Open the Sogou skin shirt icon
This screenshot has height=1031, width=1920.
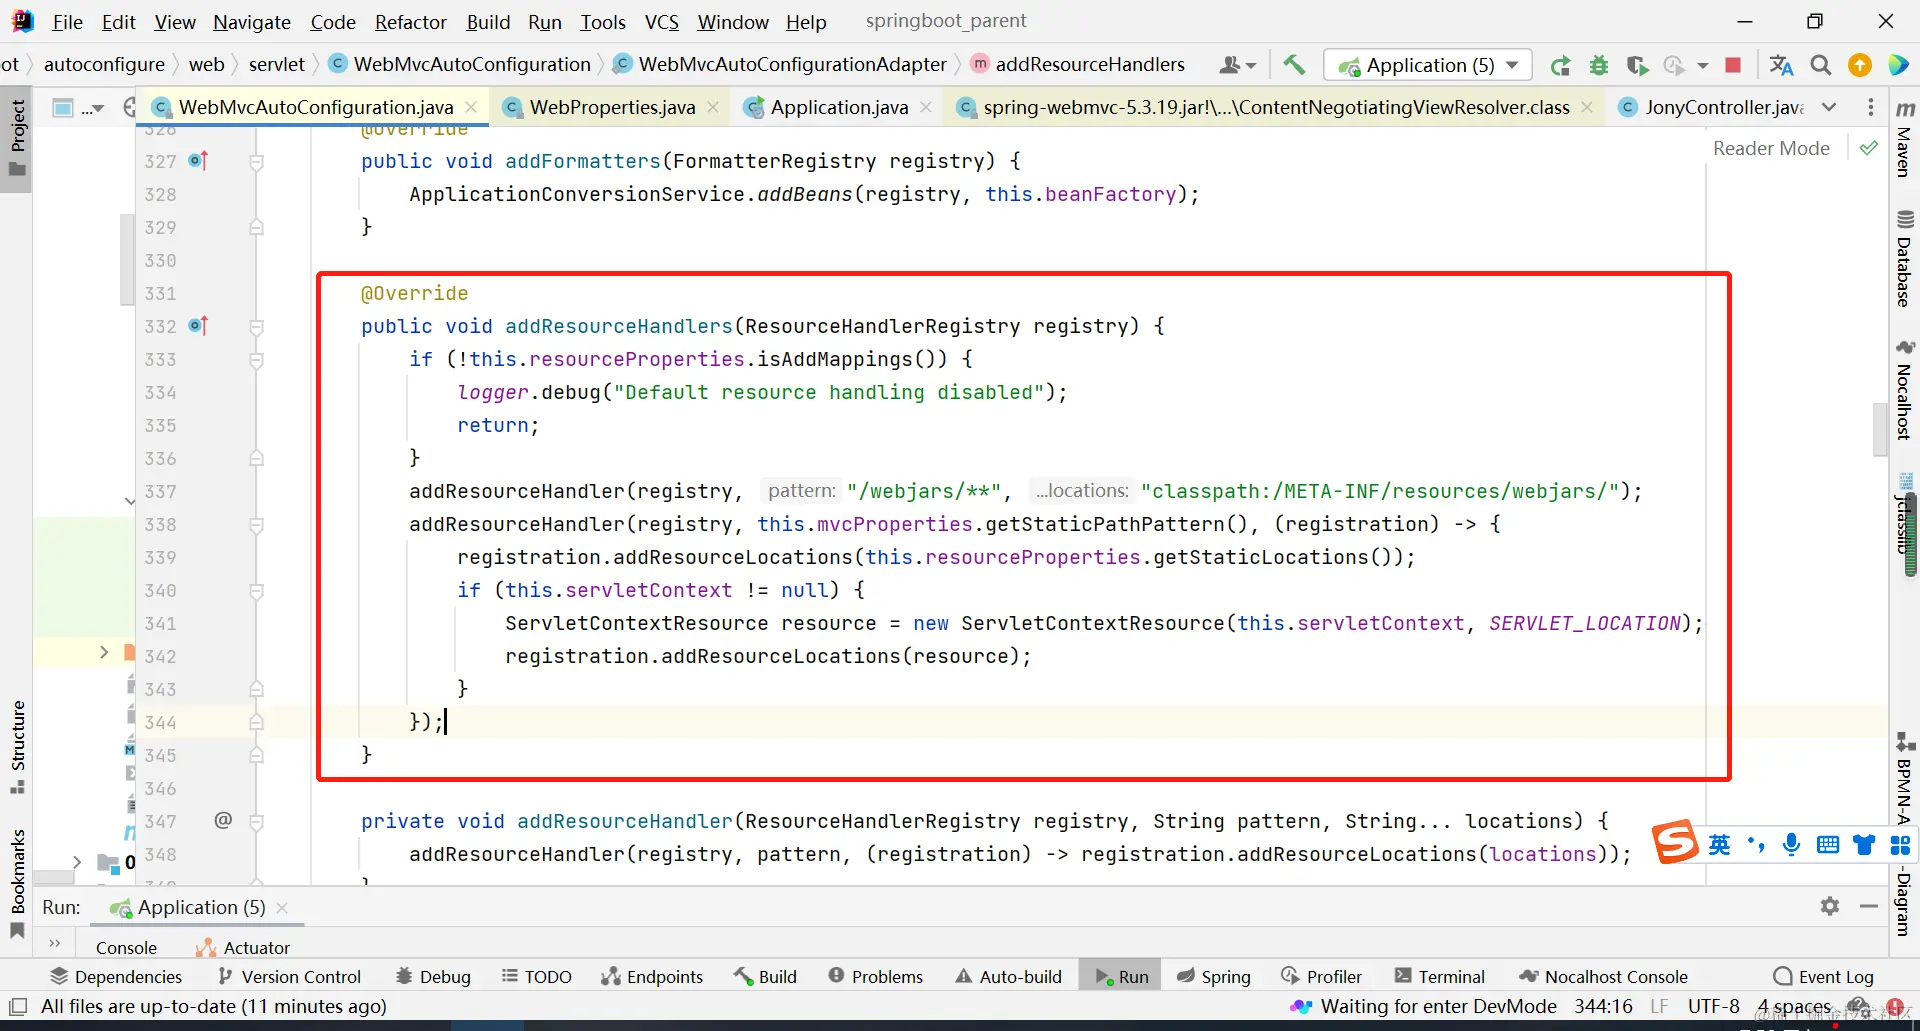point(1864,845)
